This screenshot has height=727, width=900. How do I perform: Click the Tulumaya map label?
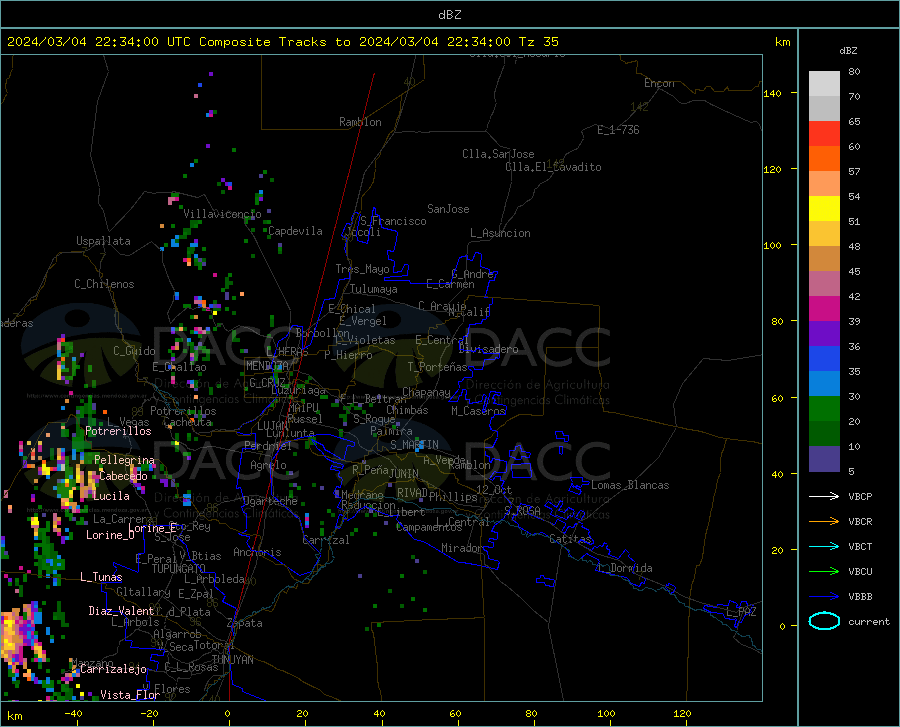(374, 289)
